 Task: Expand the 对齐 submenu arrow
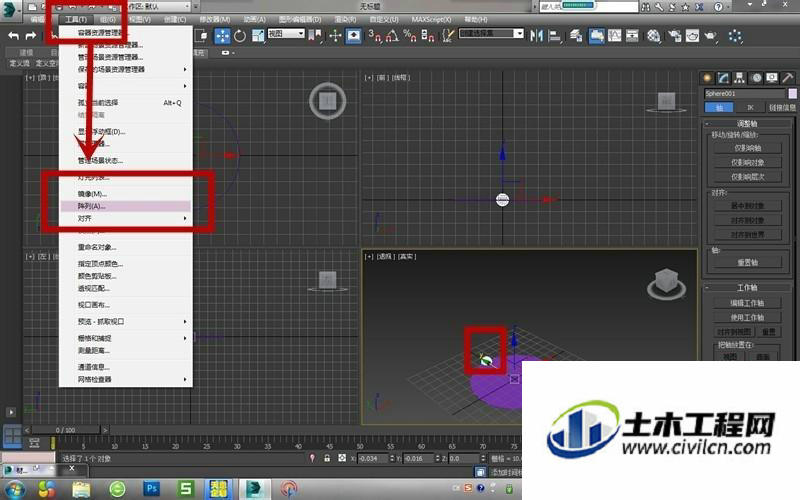[185, 218]
